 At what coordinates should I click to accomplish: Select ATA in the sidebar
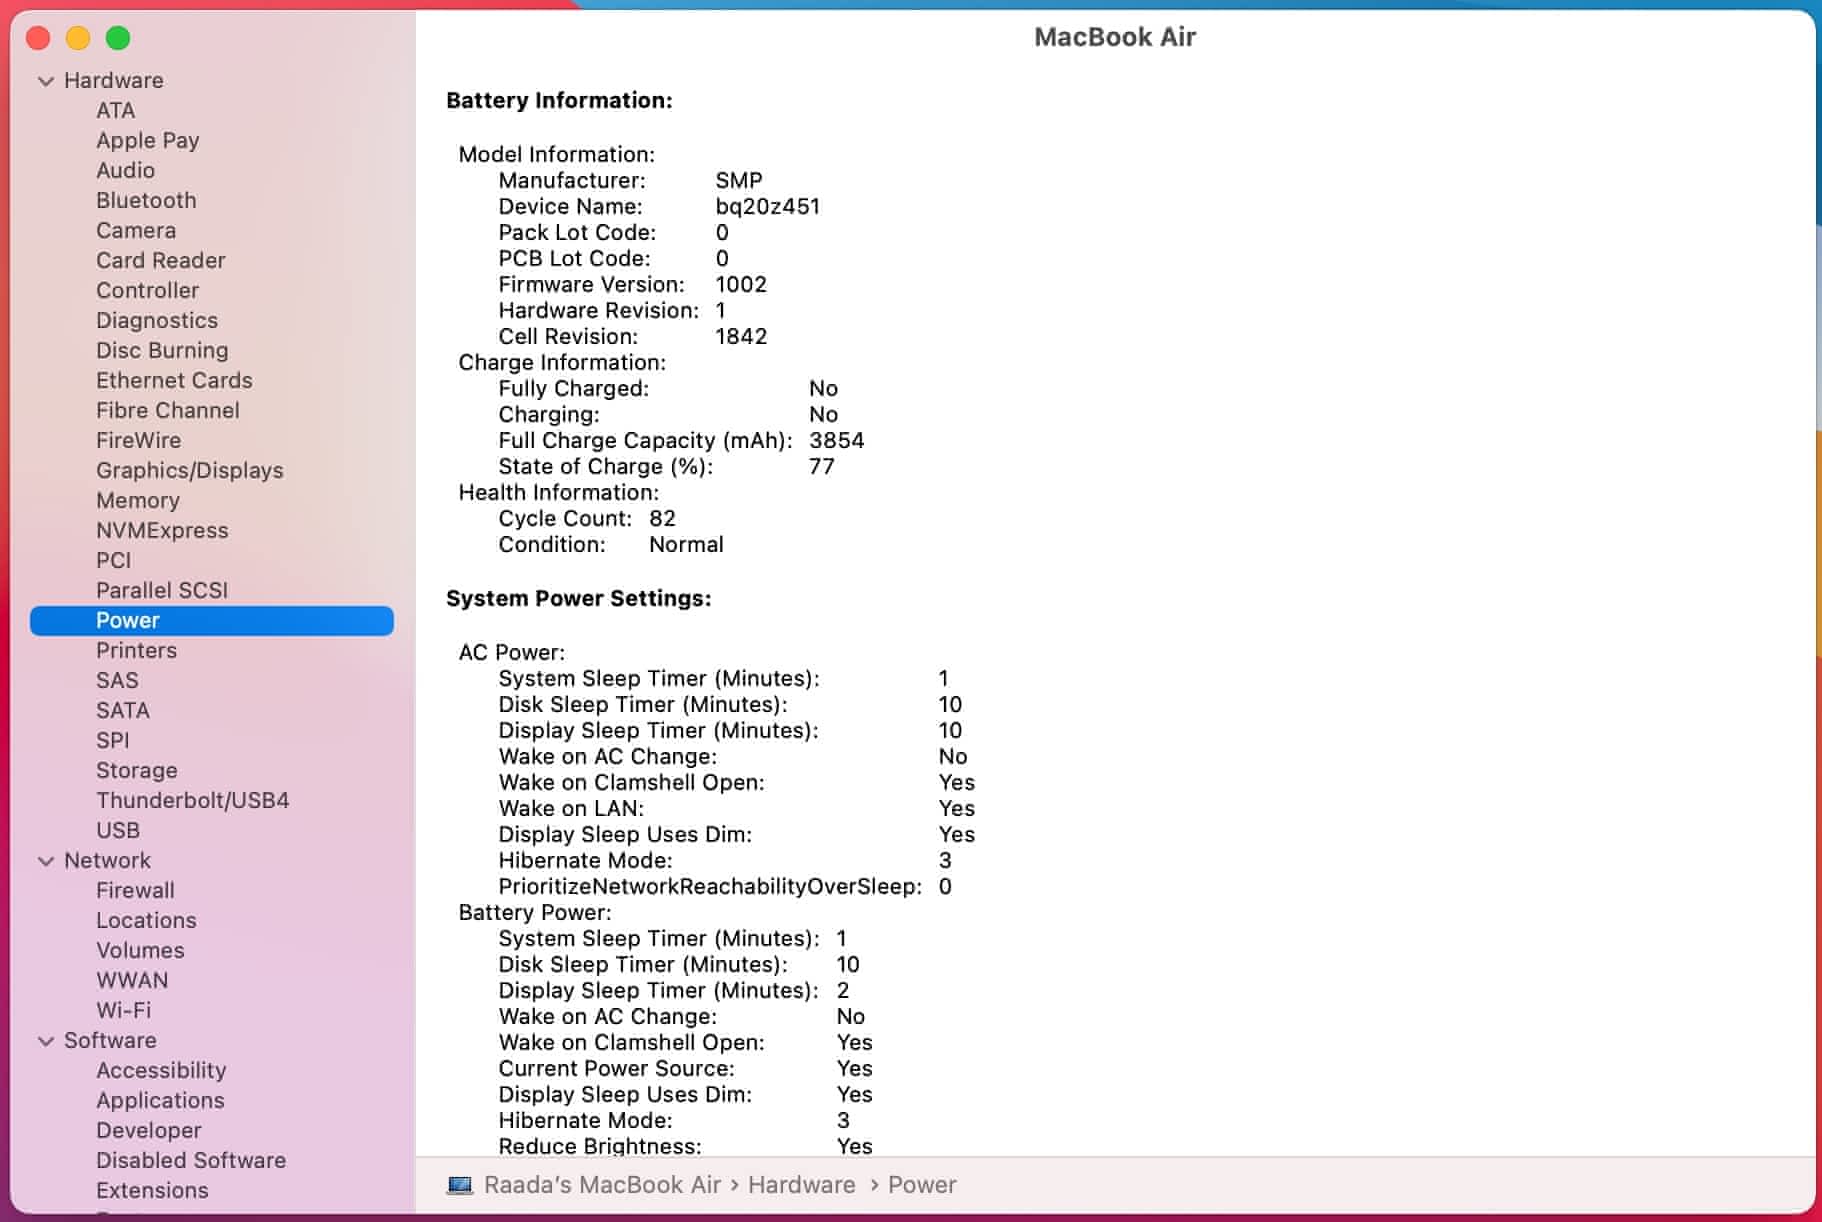115,110
